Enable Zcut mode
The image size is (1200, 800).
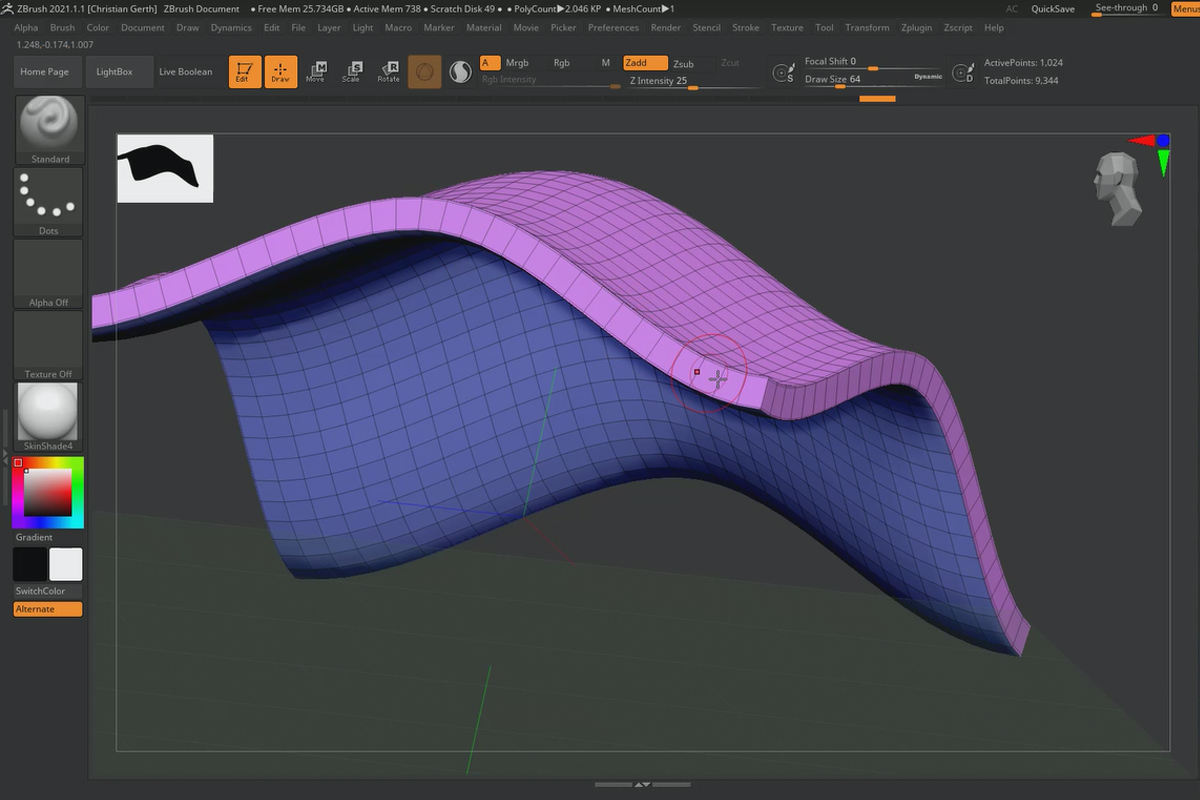click(x=730, y=63)
